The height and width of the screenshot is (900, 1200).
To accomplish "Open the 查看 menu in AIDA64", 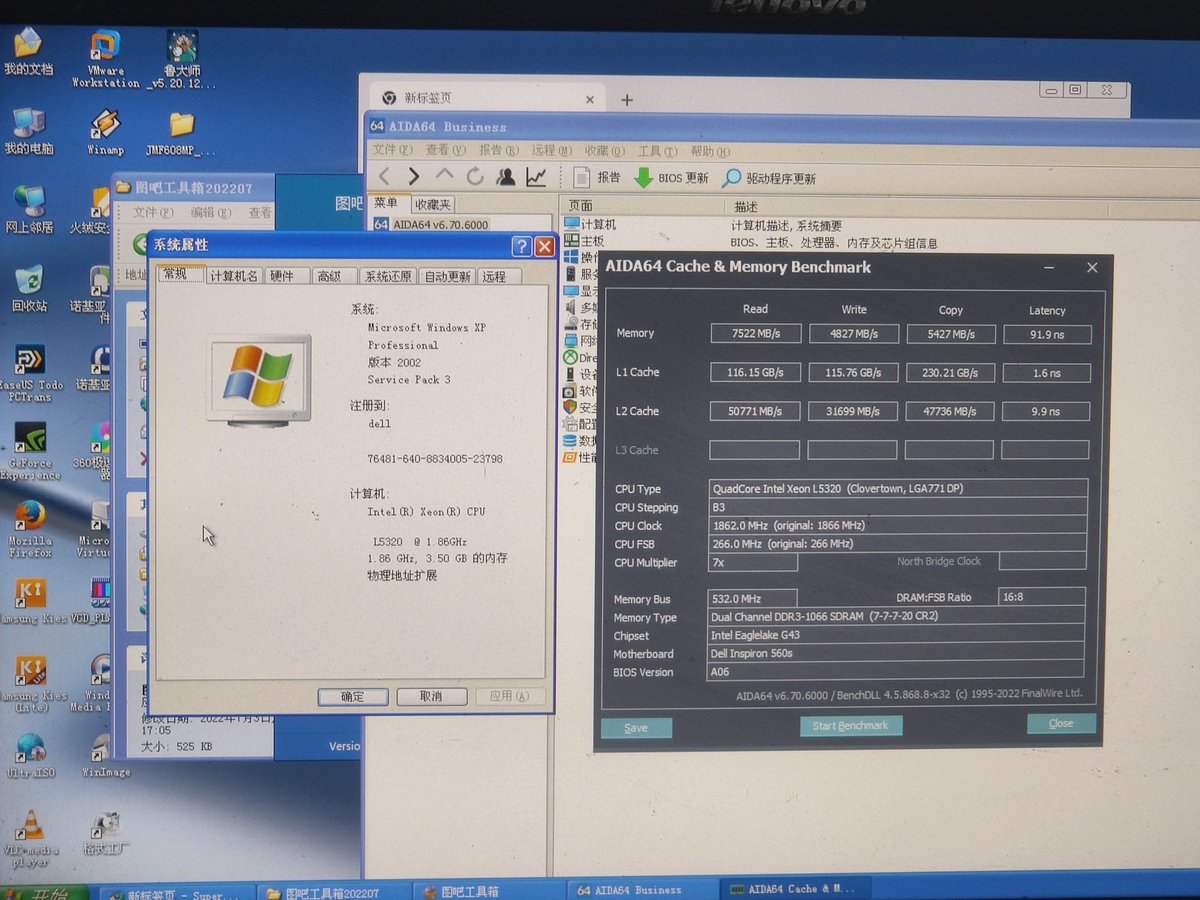I will click(x=445, y=150).
